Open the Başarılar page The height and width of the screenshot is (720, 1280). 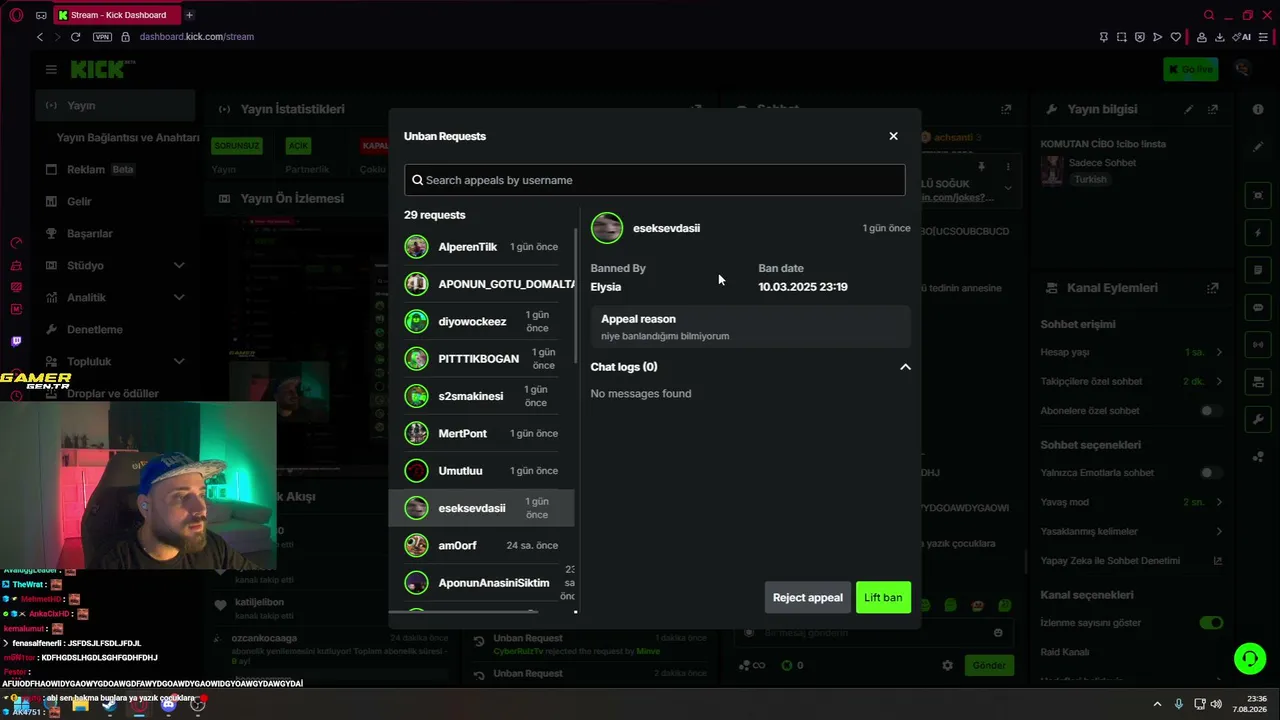(115, 233)
